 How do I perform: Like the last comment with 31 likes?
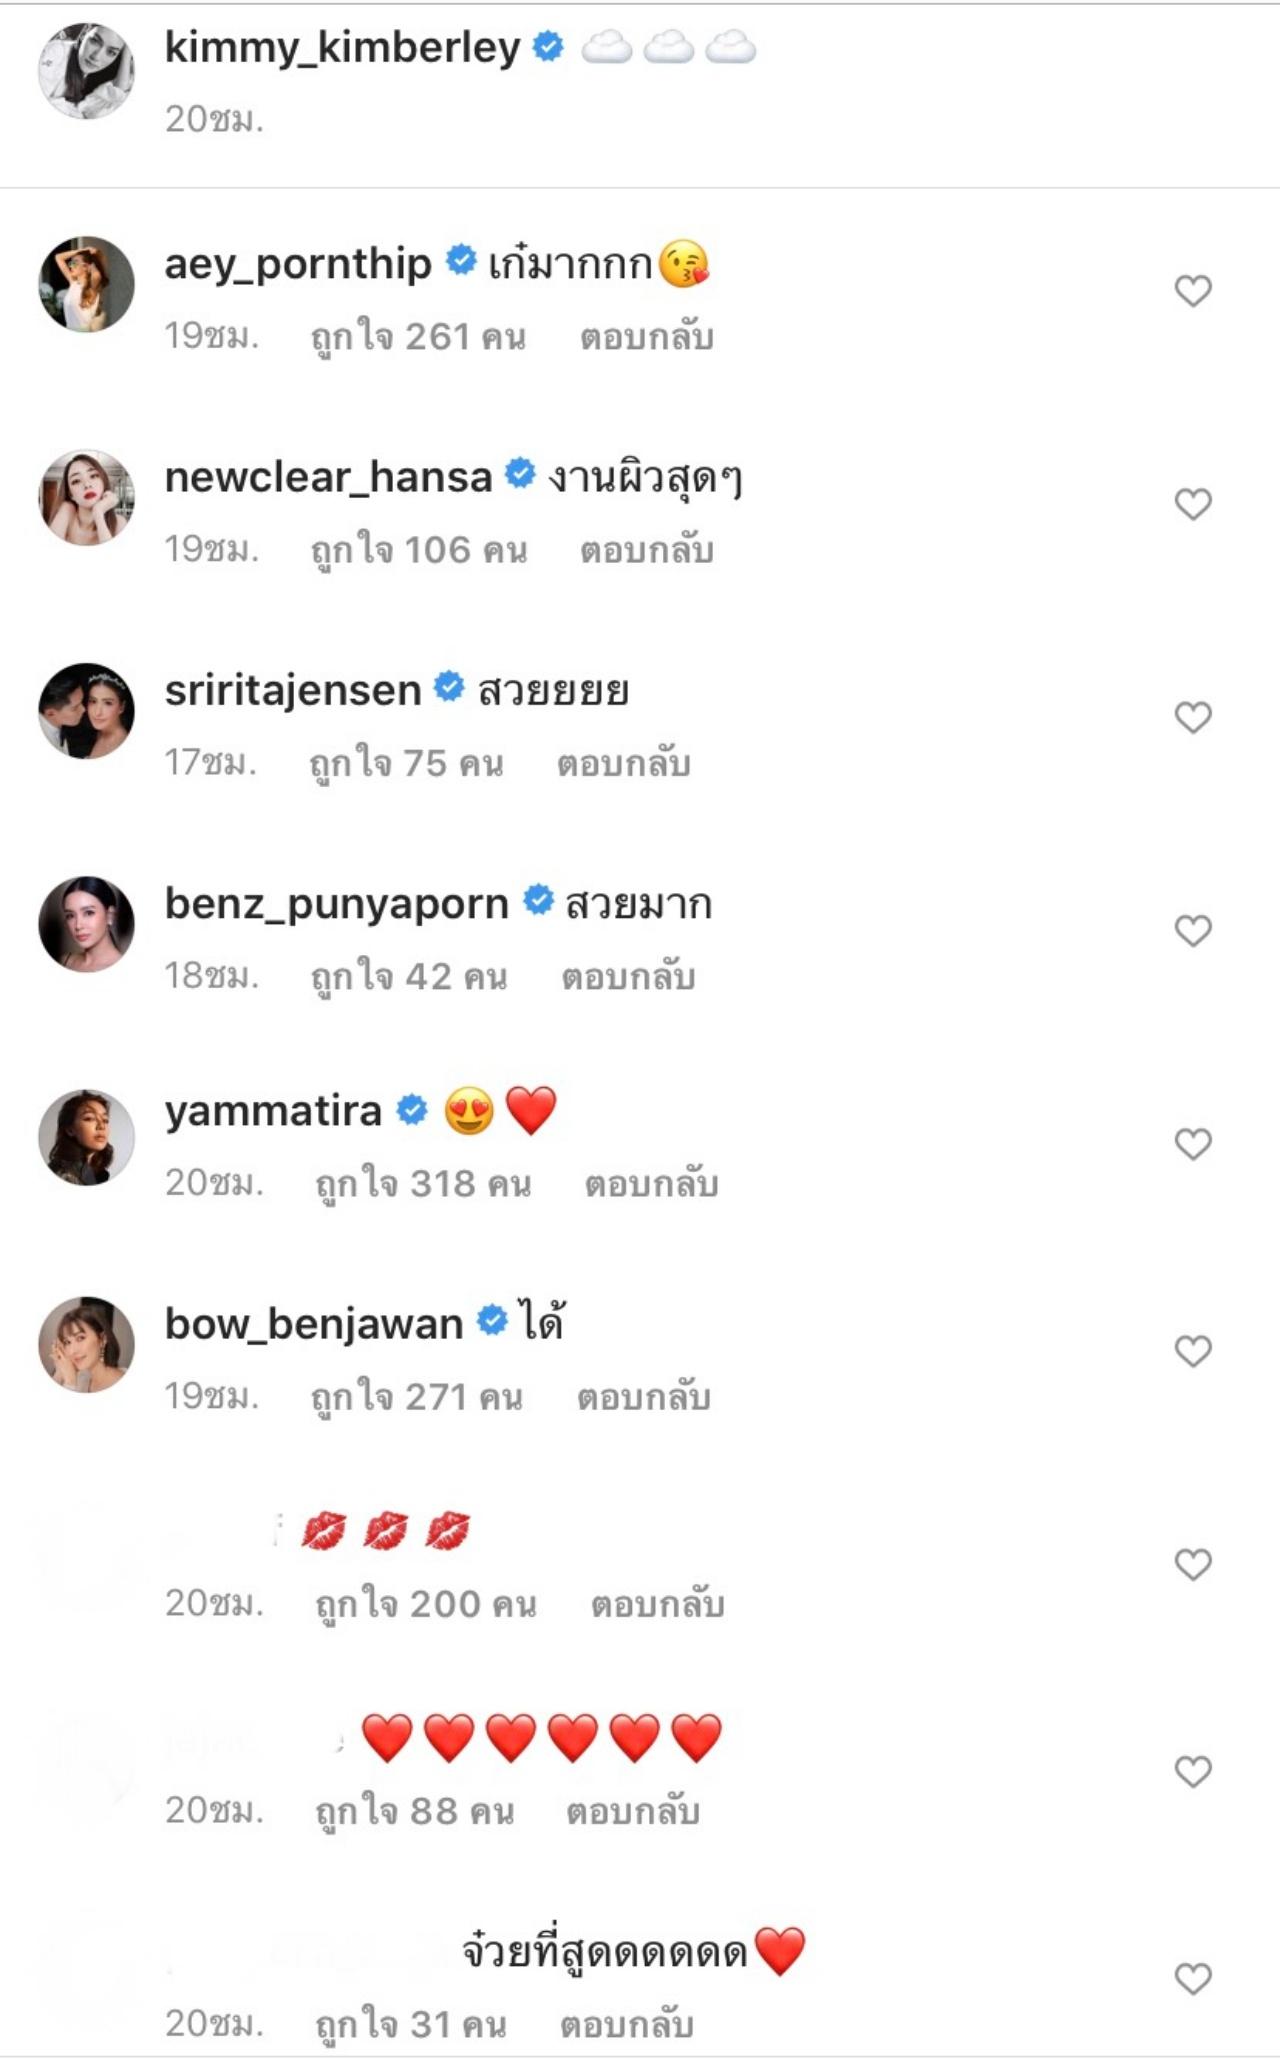click(1192, 1978)
